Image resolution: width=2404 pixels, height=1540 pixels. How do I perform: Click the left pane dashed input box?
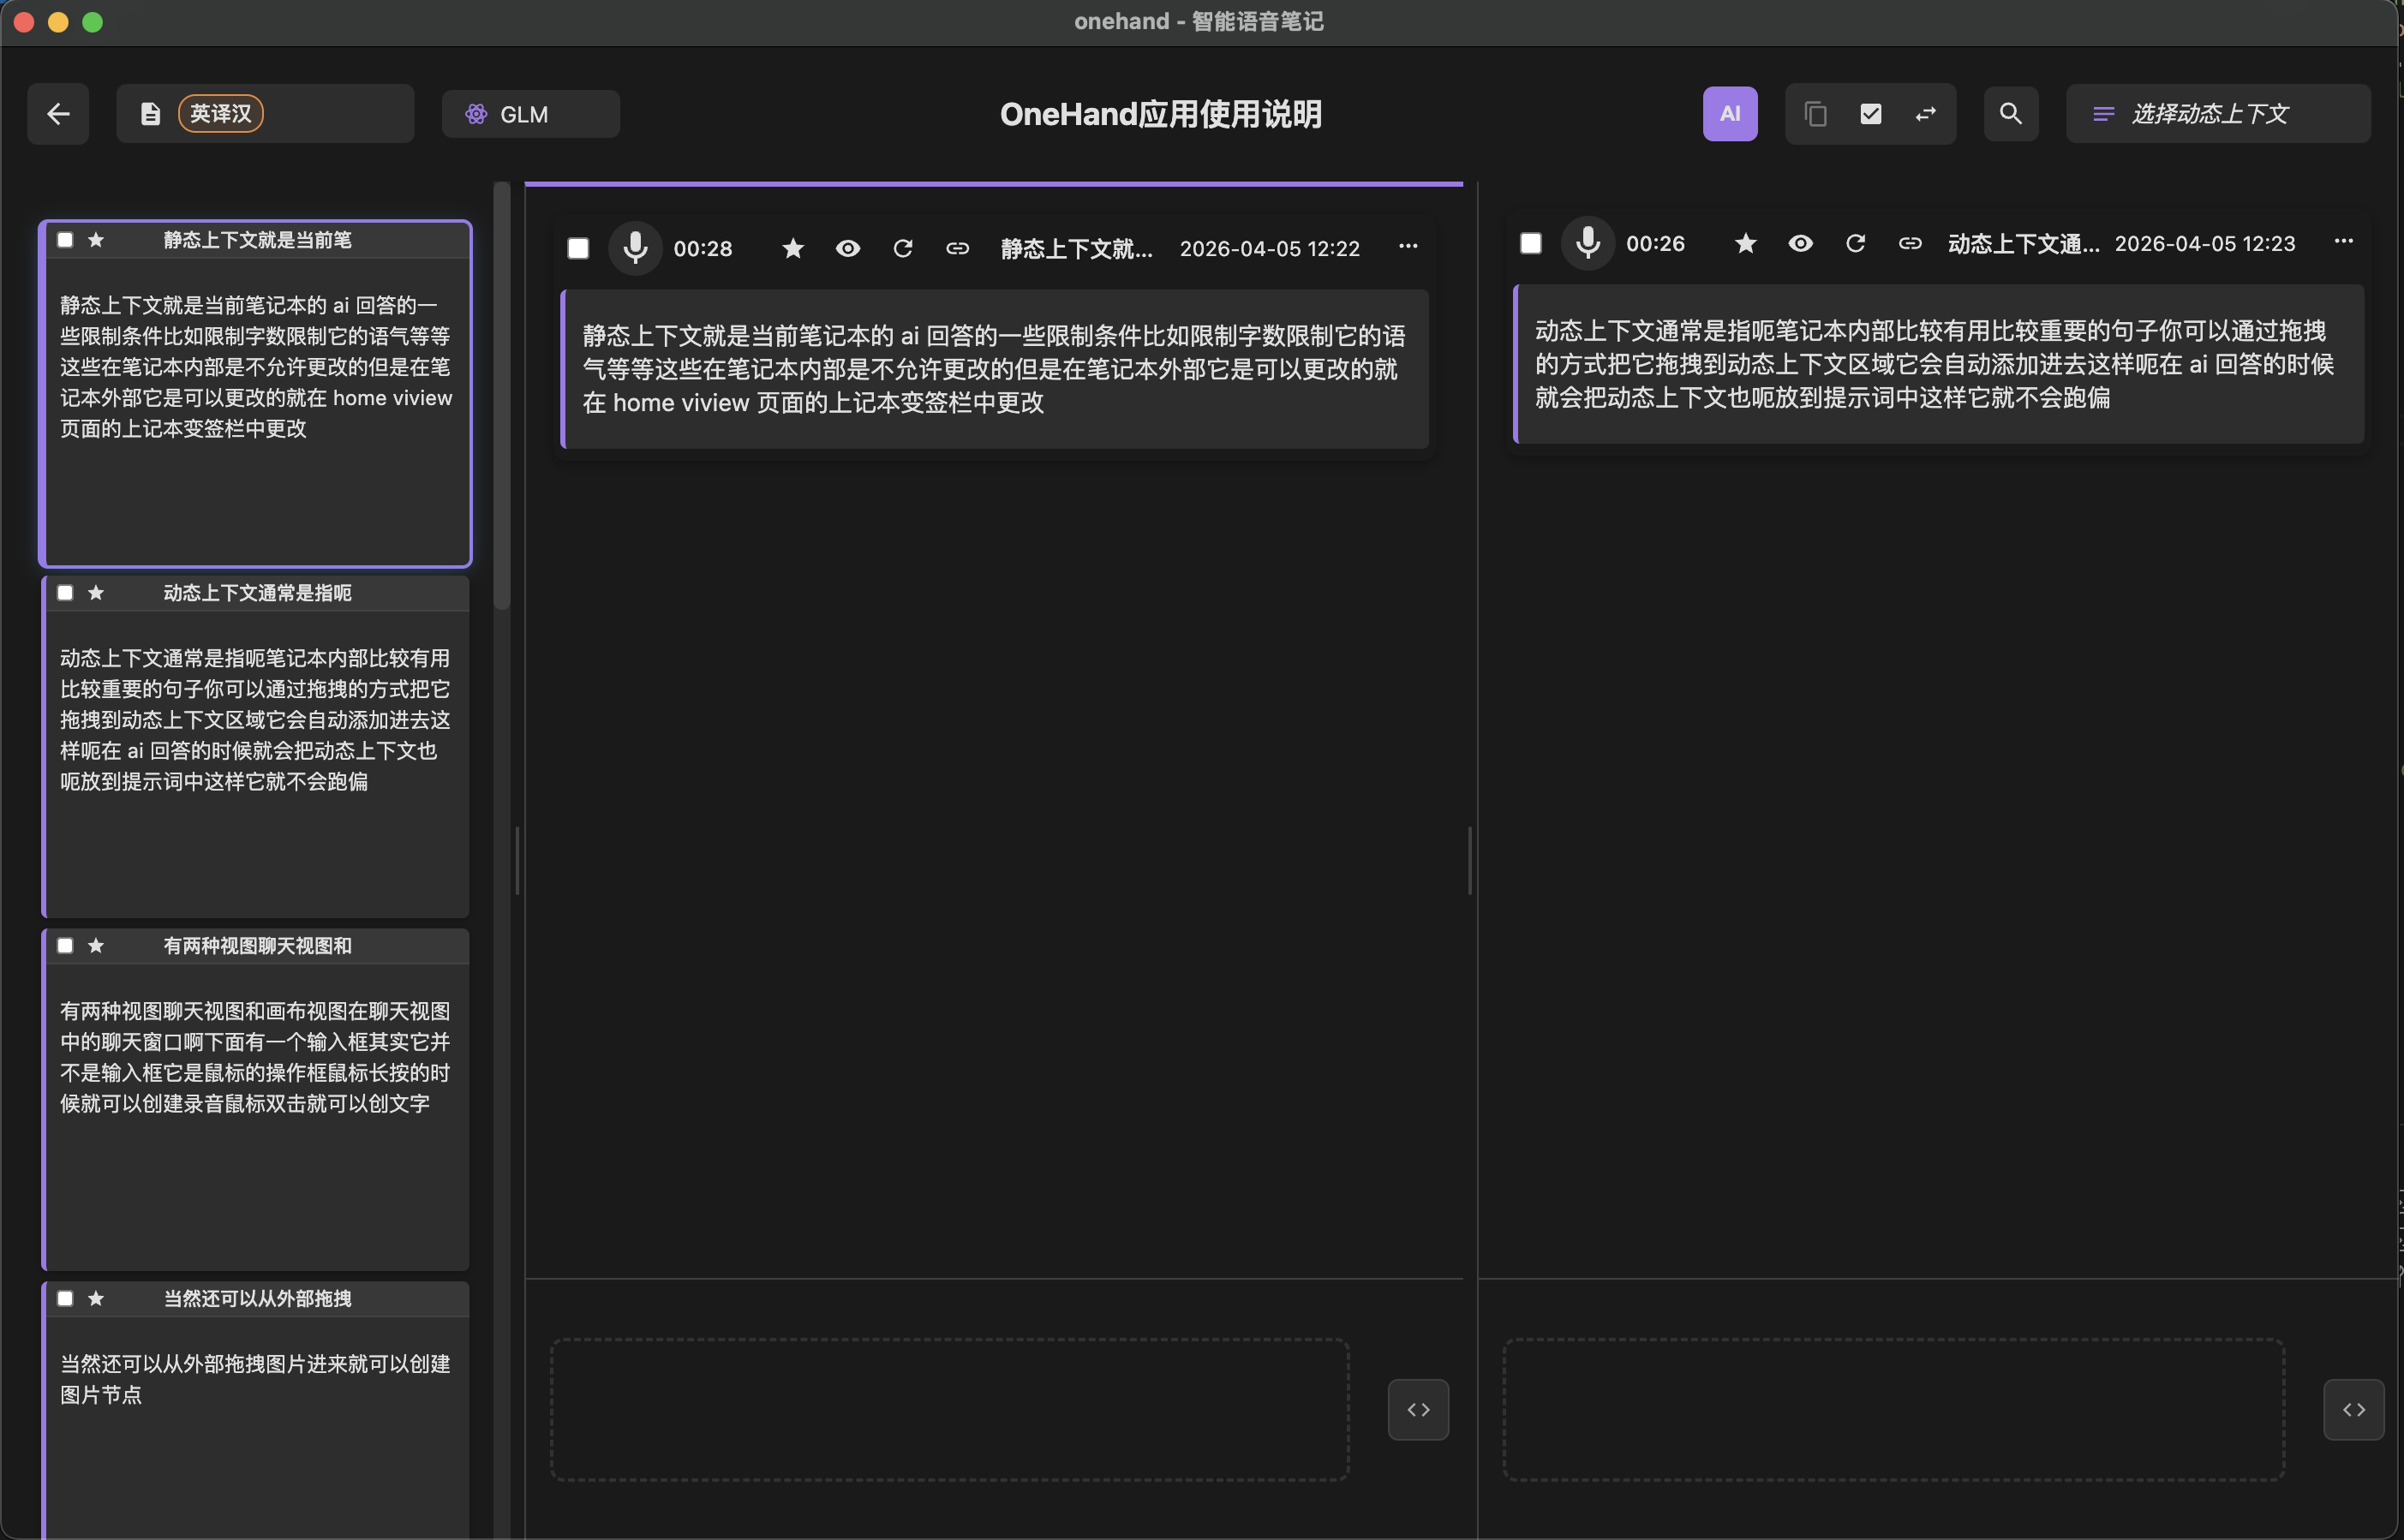[x=950, y=1410]
